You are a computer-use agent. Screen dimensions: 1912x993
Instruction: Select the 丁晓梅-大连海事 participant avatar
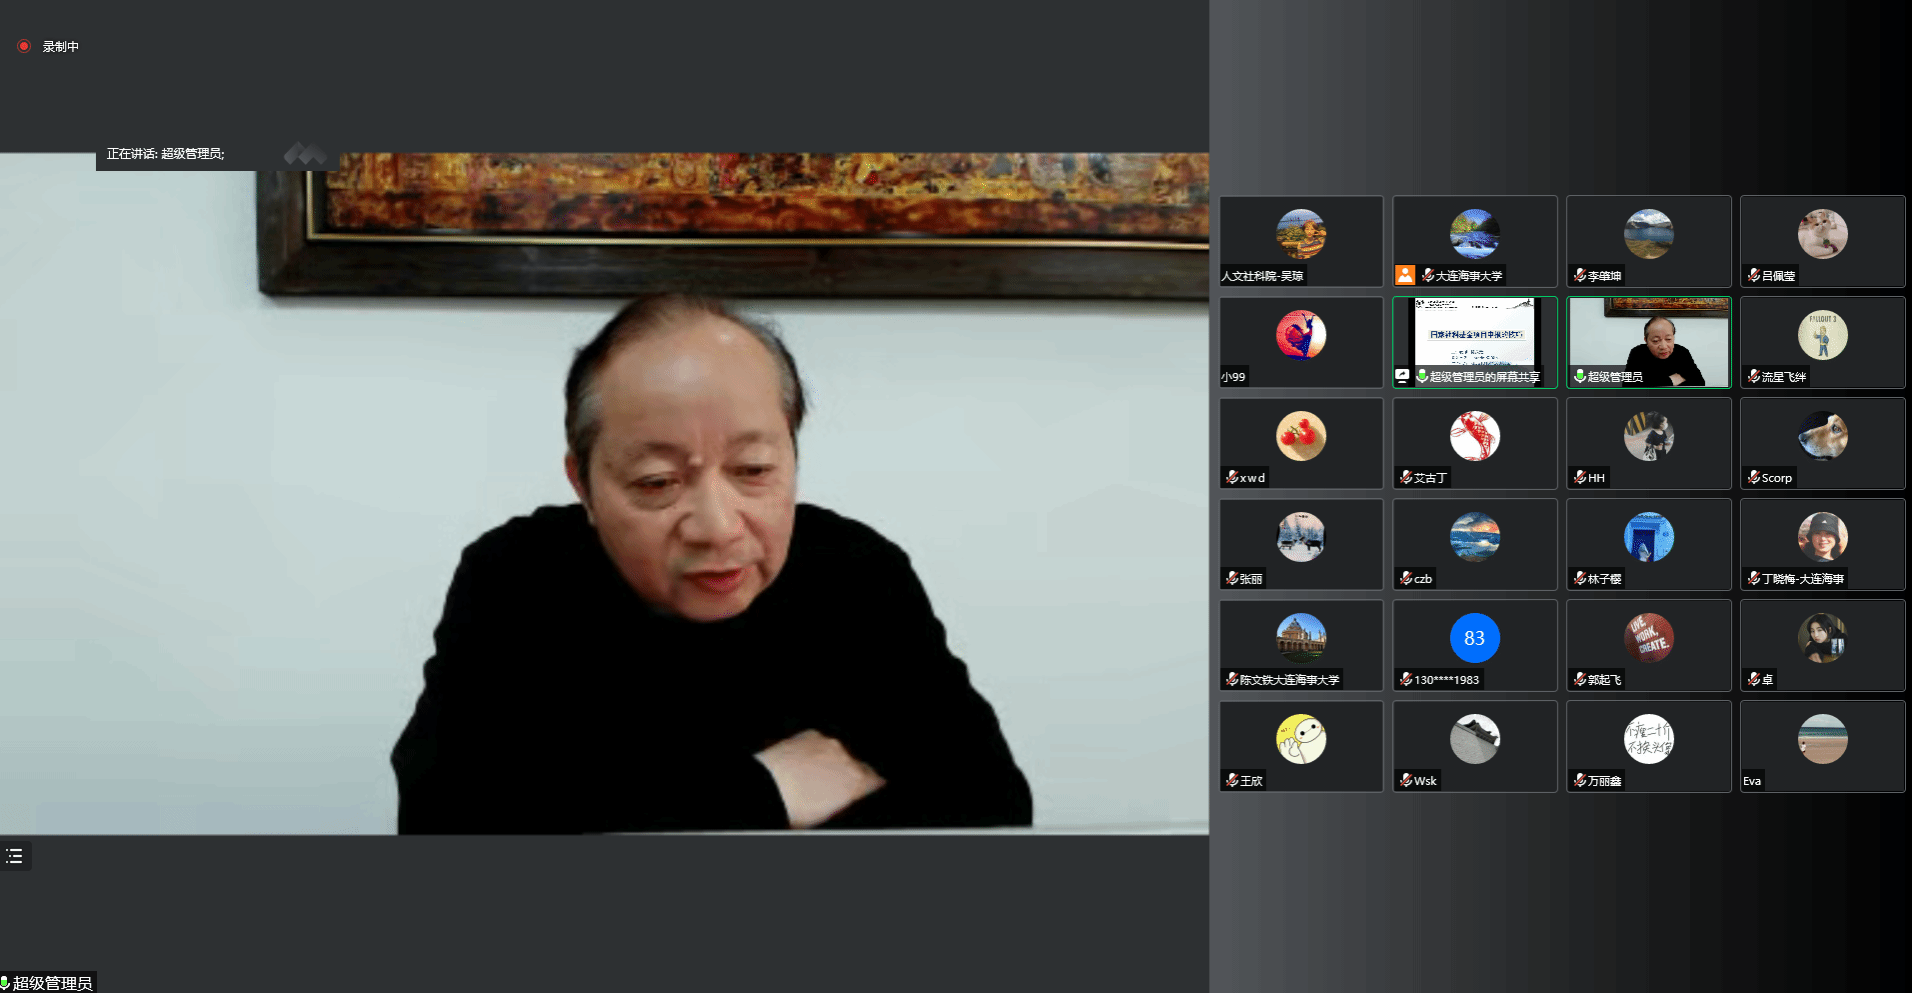click(1822, 537)
